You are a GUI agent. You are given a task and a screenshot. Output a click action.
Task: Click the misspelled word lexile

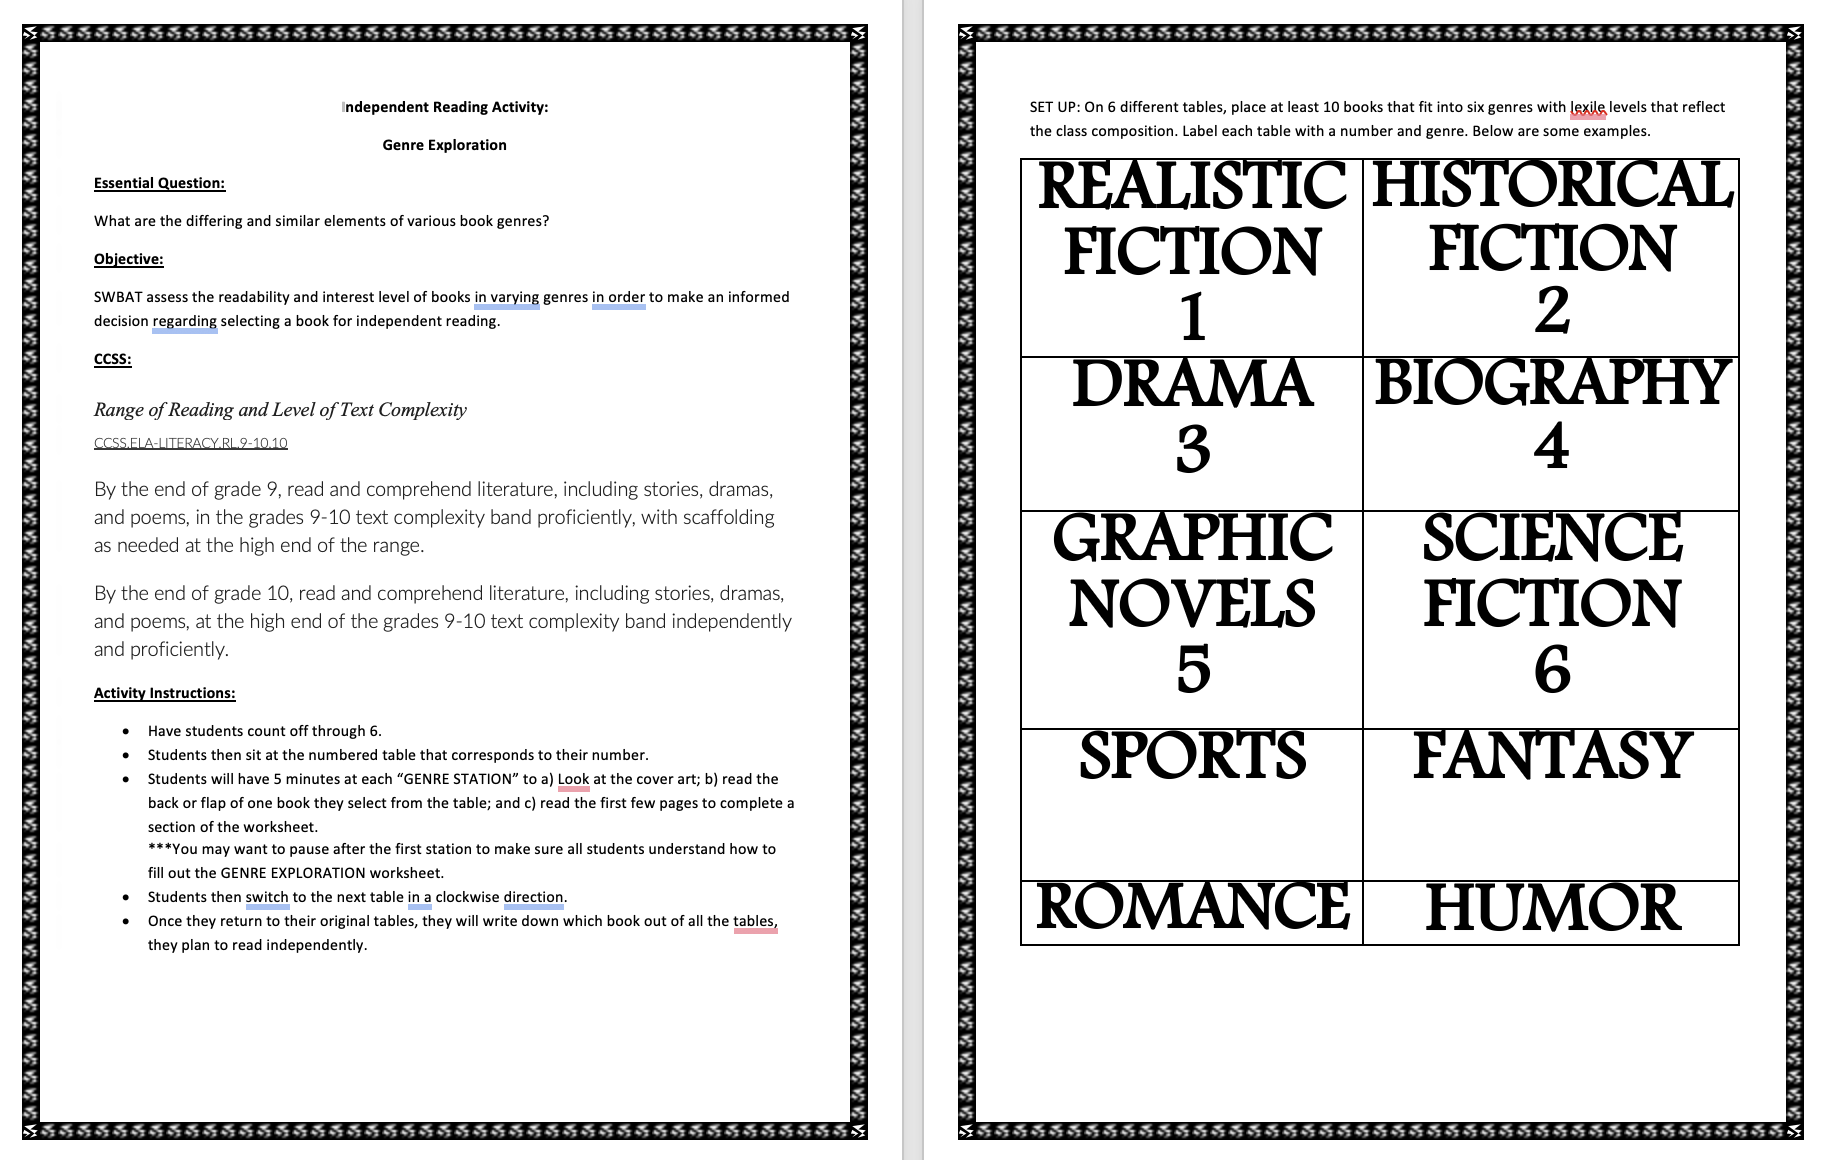pyautogui.click(x=1586, y=107)
